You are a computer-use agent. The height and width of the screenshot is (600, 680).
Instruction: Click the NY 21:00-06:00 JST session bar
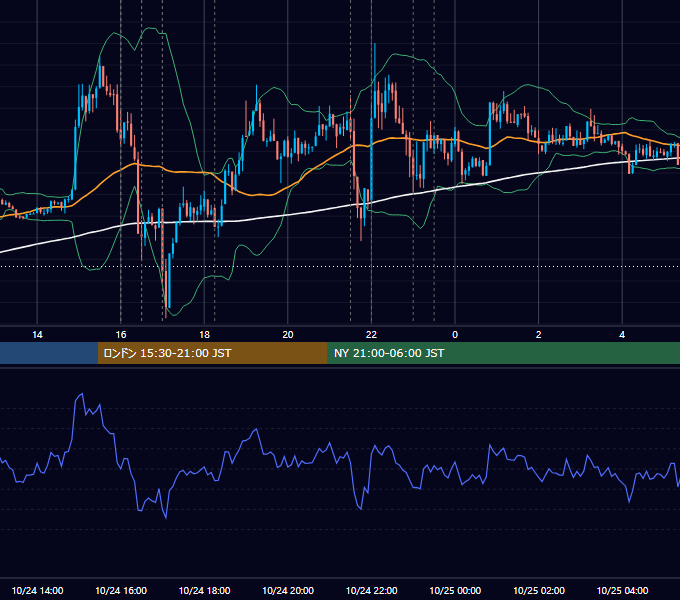pos(503,353)
